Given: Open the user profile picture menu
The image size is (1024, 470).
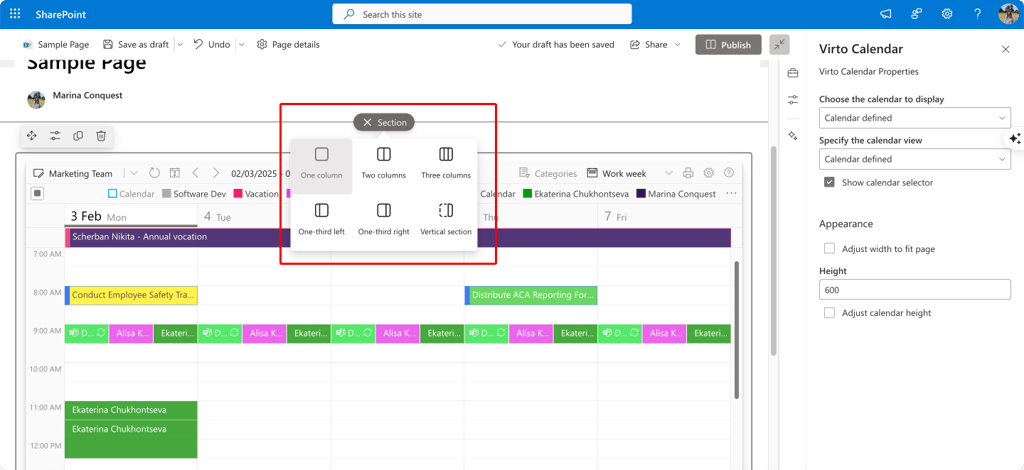Looking at the screenshot, I should point(1008,14).
